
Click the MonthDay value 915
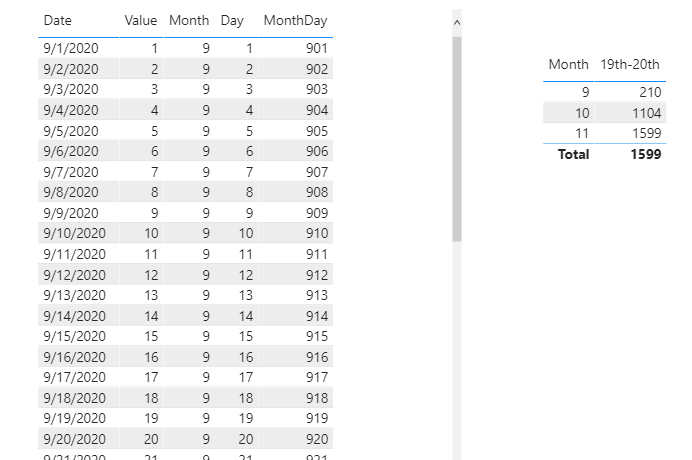pyautogui.click(x=317, y=336)
